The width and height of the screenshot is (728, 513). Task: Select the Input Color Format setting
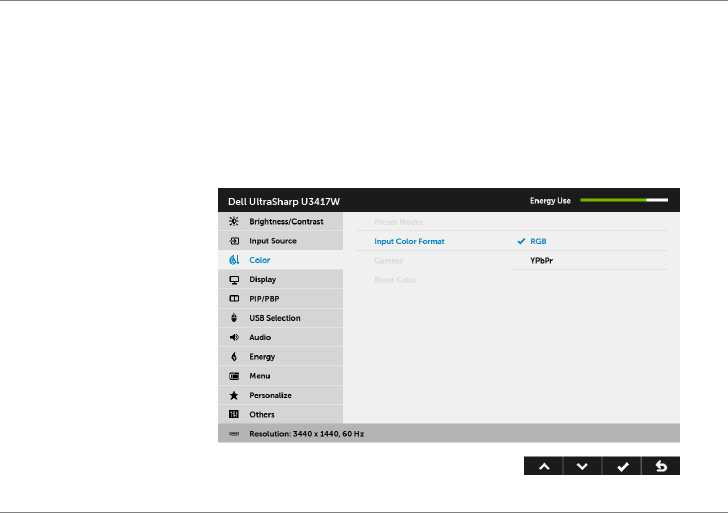[409, 241]
